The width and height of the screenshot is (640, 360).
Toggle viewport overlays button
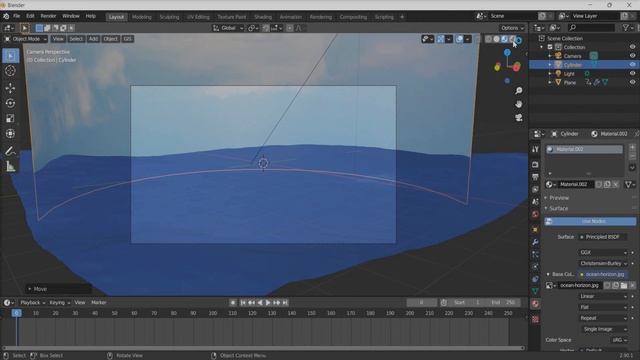pos(460,39)
